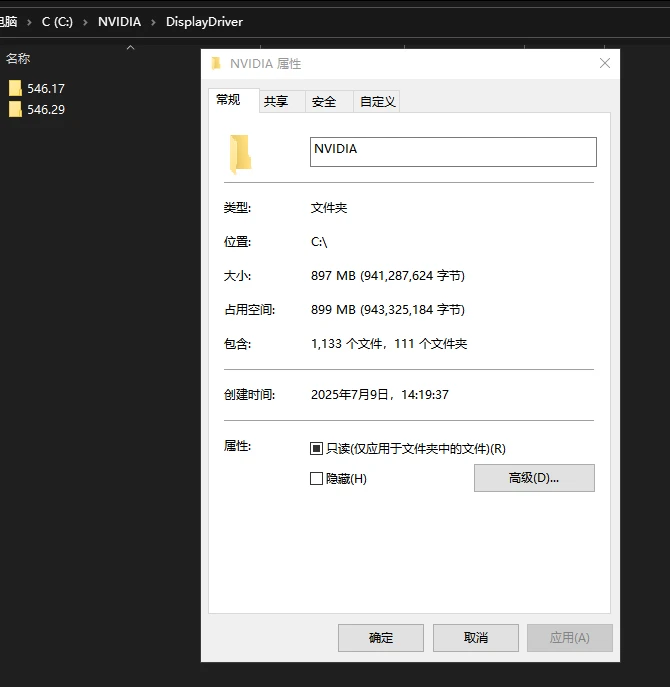670x687 pixels.
Task: Close the NVIDIA 属性 dialog
Action: tap(605, 63)
